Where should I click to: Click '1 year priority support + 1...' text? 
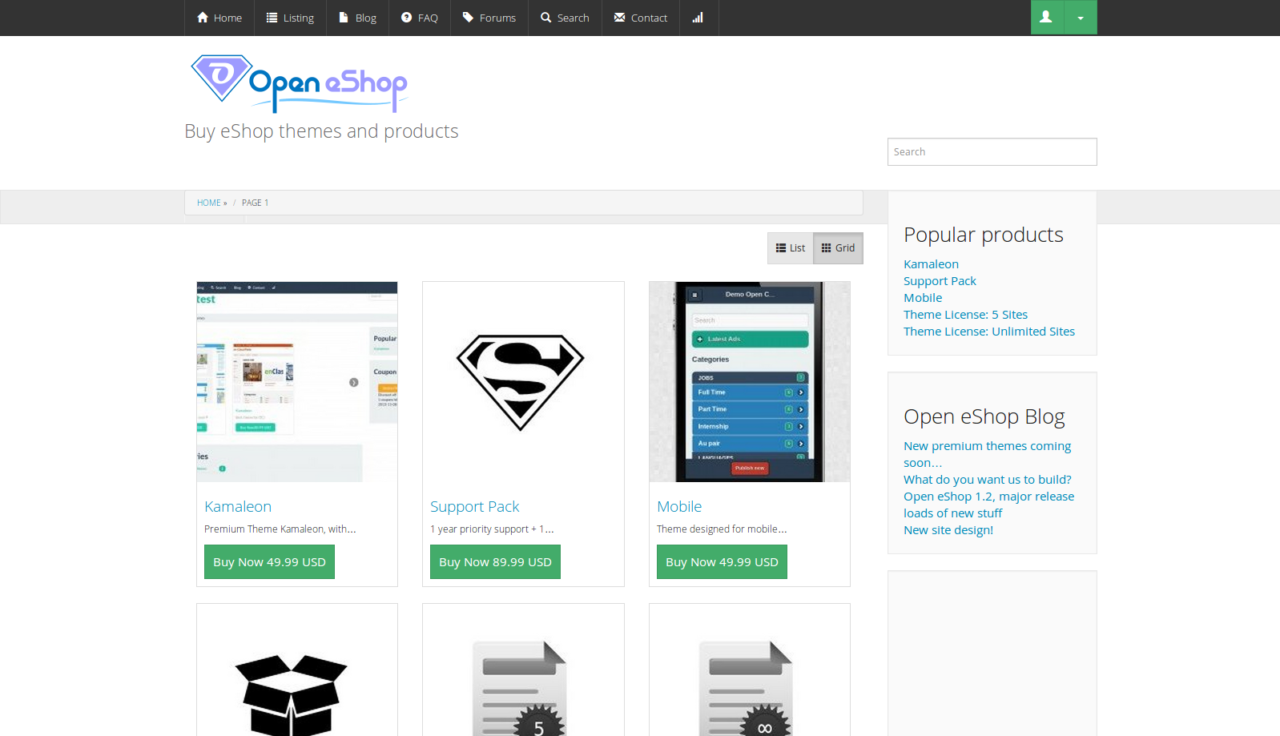[x=492, y=529]
